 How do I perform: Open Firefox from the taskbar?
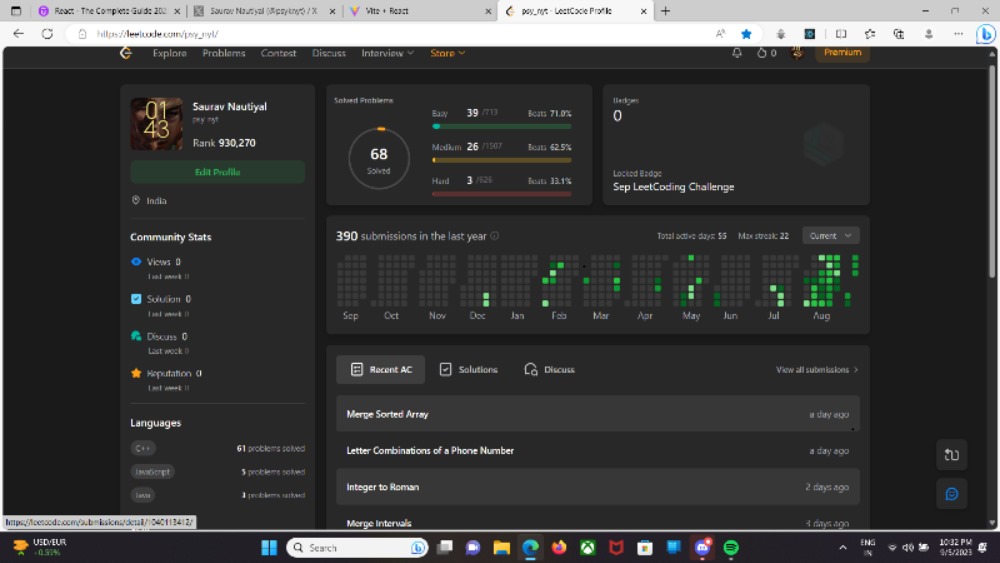click(559, 548)
